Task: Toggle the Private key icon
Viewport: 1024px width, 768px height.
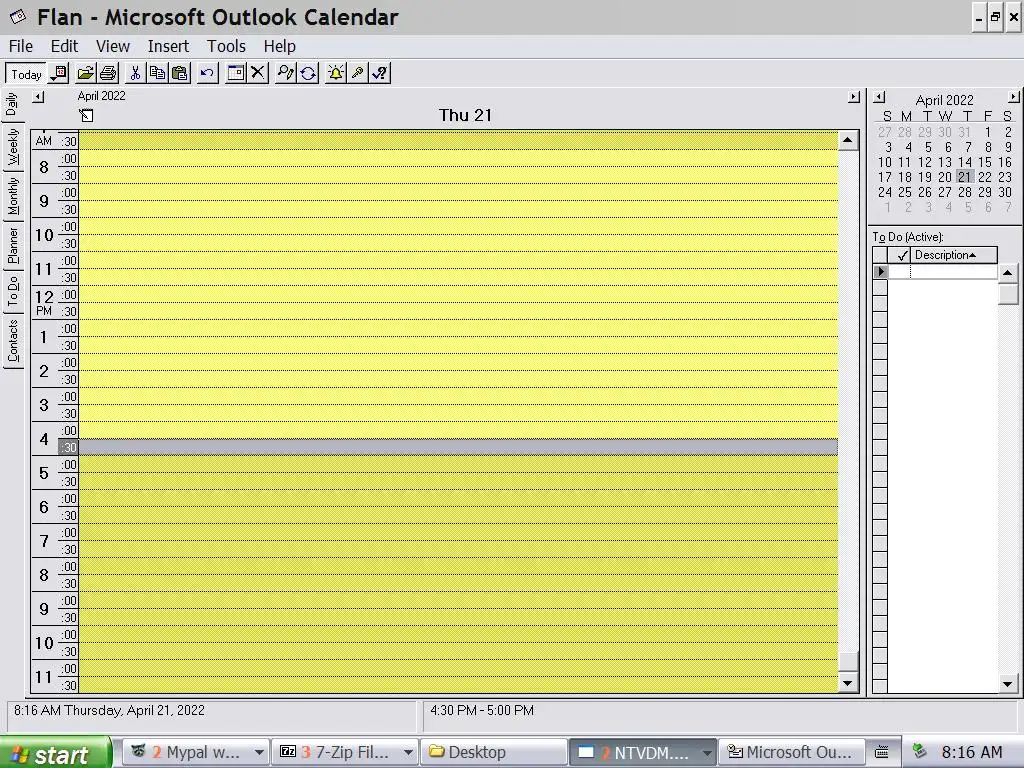Action: point(358,74)
